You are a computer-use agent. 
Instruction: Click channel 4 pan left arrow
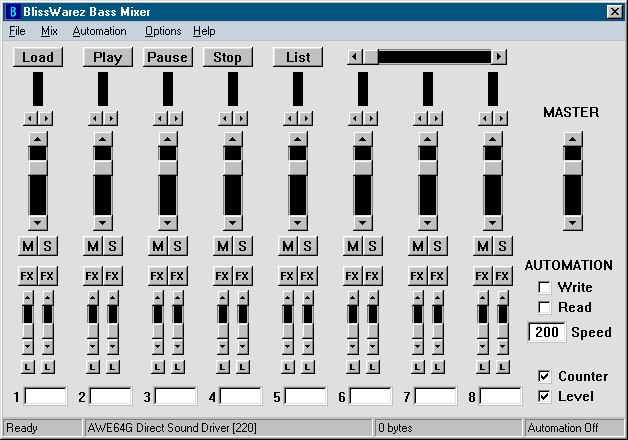pyautogui.click(x=225, y=119)
